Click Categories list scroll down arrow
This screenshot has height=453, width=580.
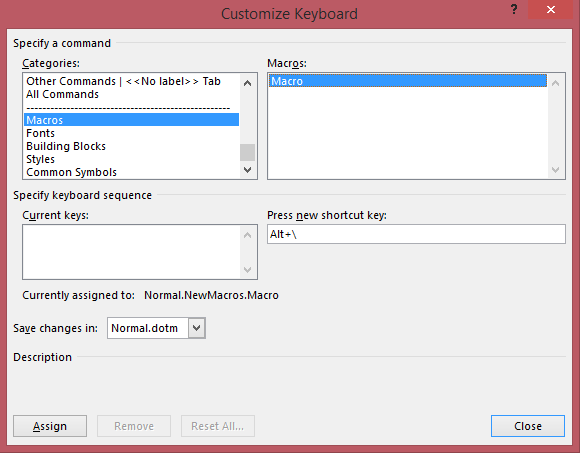pyautogui.click(x=247, y=170)
